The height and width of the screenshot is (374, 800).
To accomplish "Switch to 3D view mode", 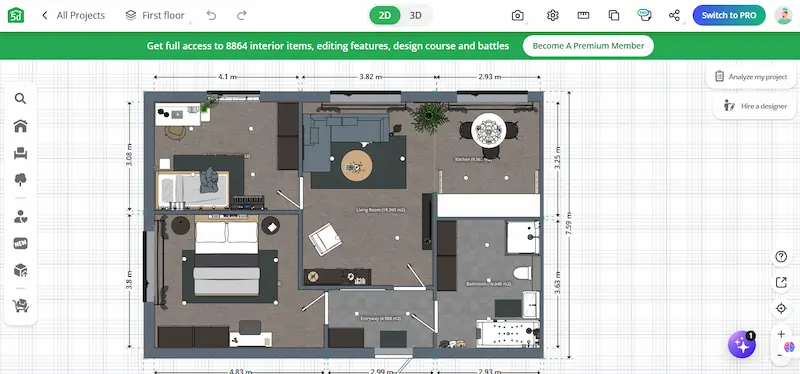I will click(x=416, y=15).
